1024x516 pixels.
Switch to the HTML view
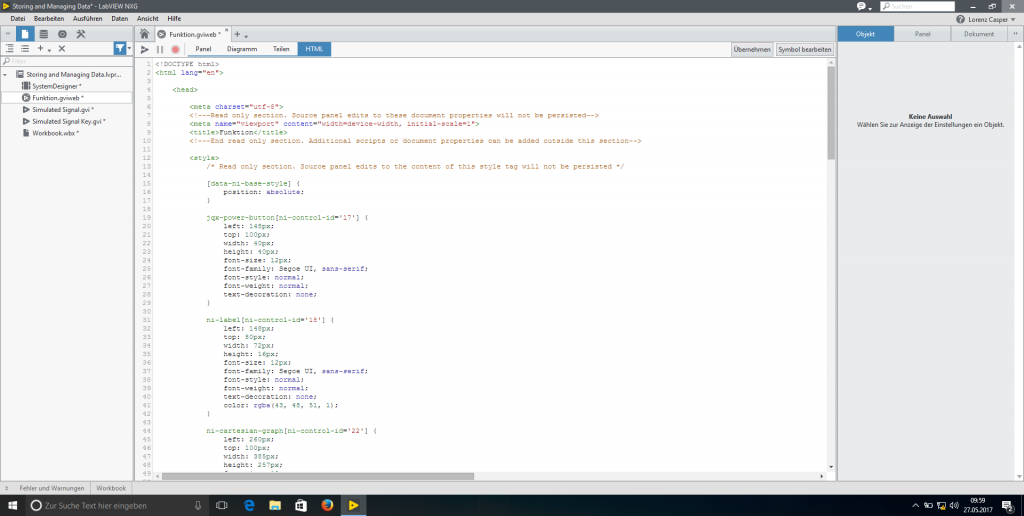(x=314, y=49)
